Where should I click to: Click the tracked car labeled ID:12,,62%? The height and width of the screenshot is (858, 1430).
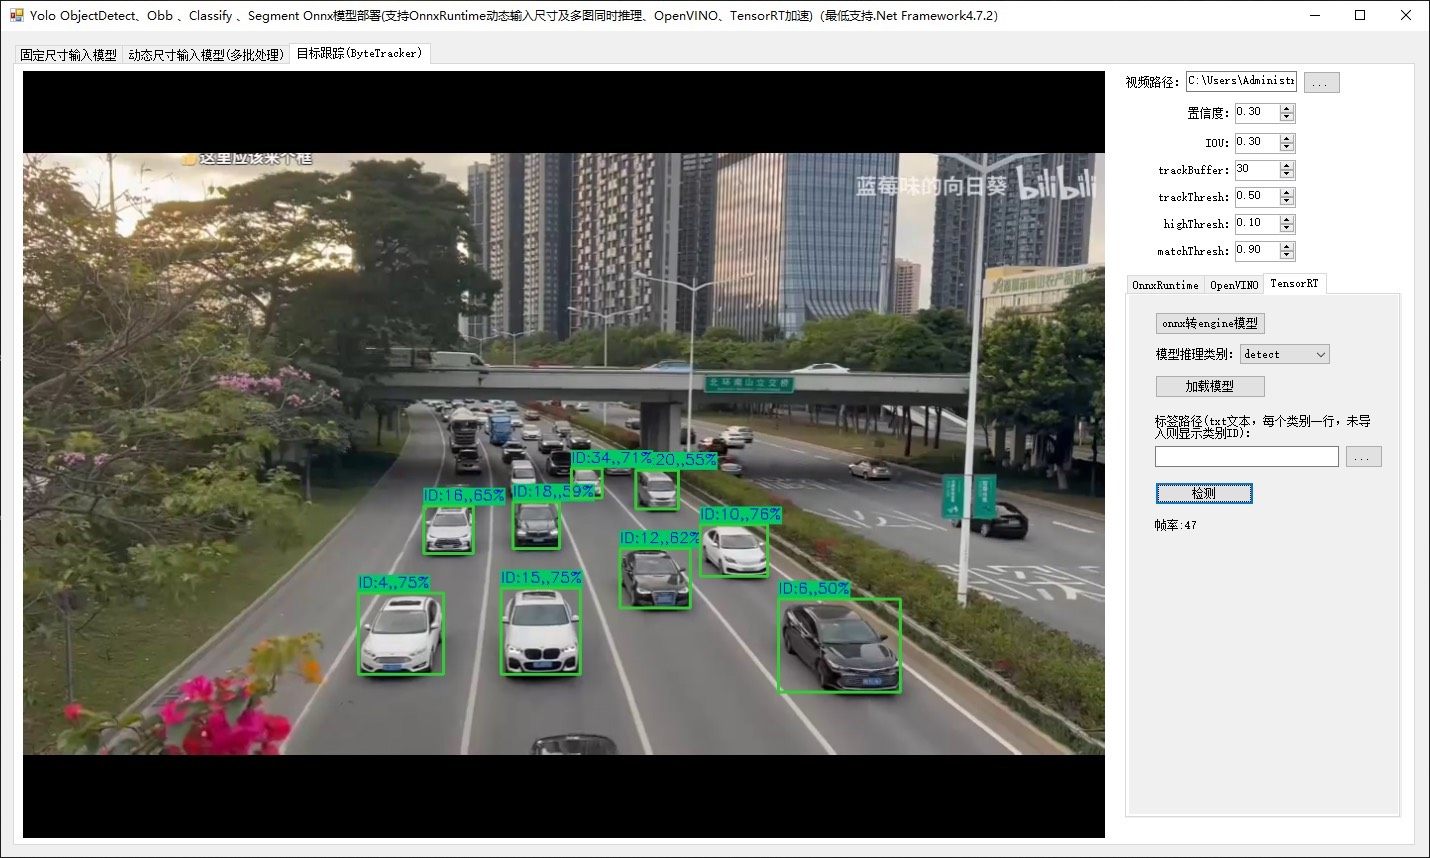point(655,577)
